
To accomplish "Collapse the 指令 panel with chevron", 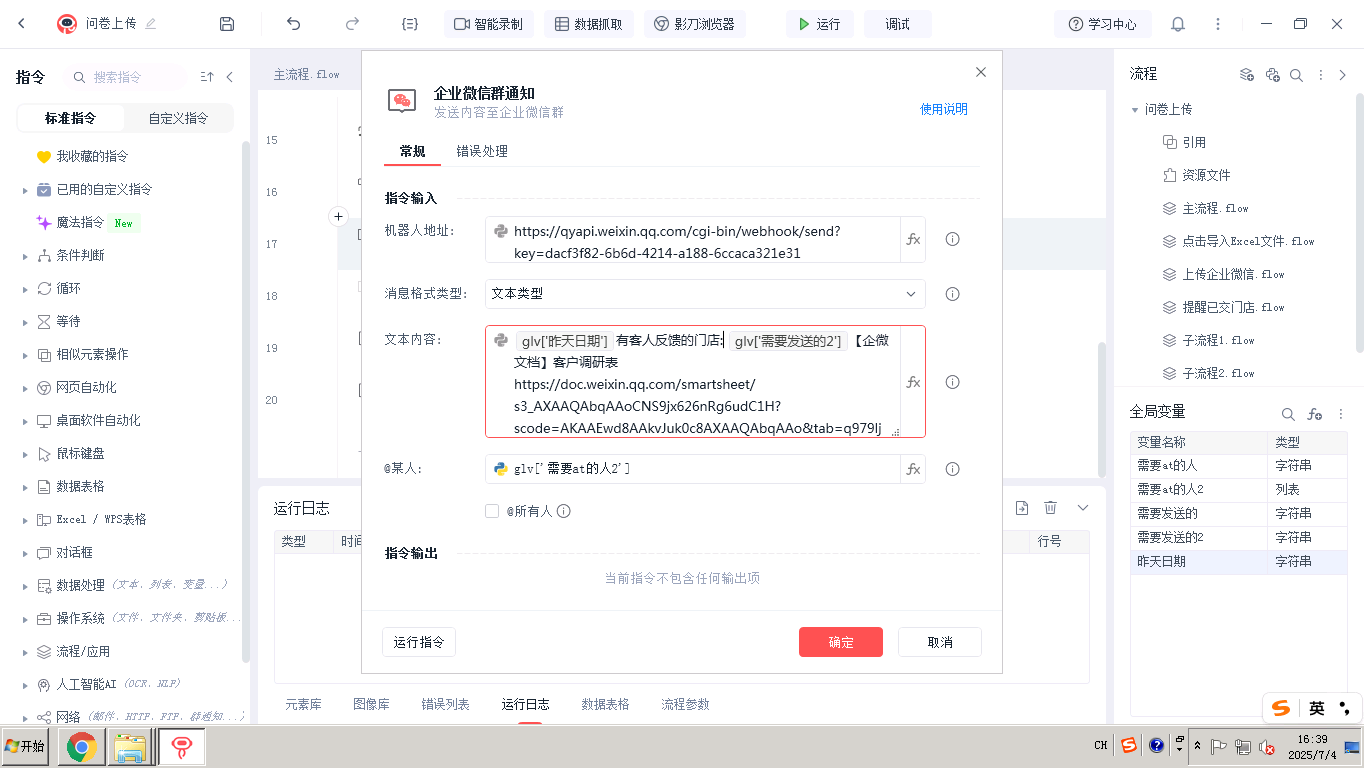I will [x=229, y=77].
